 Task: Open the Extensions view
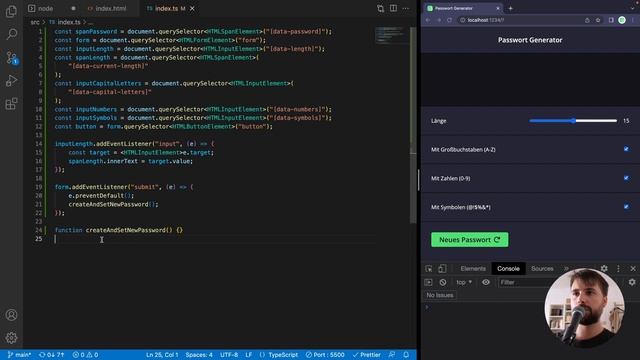[x=11, y=104]
